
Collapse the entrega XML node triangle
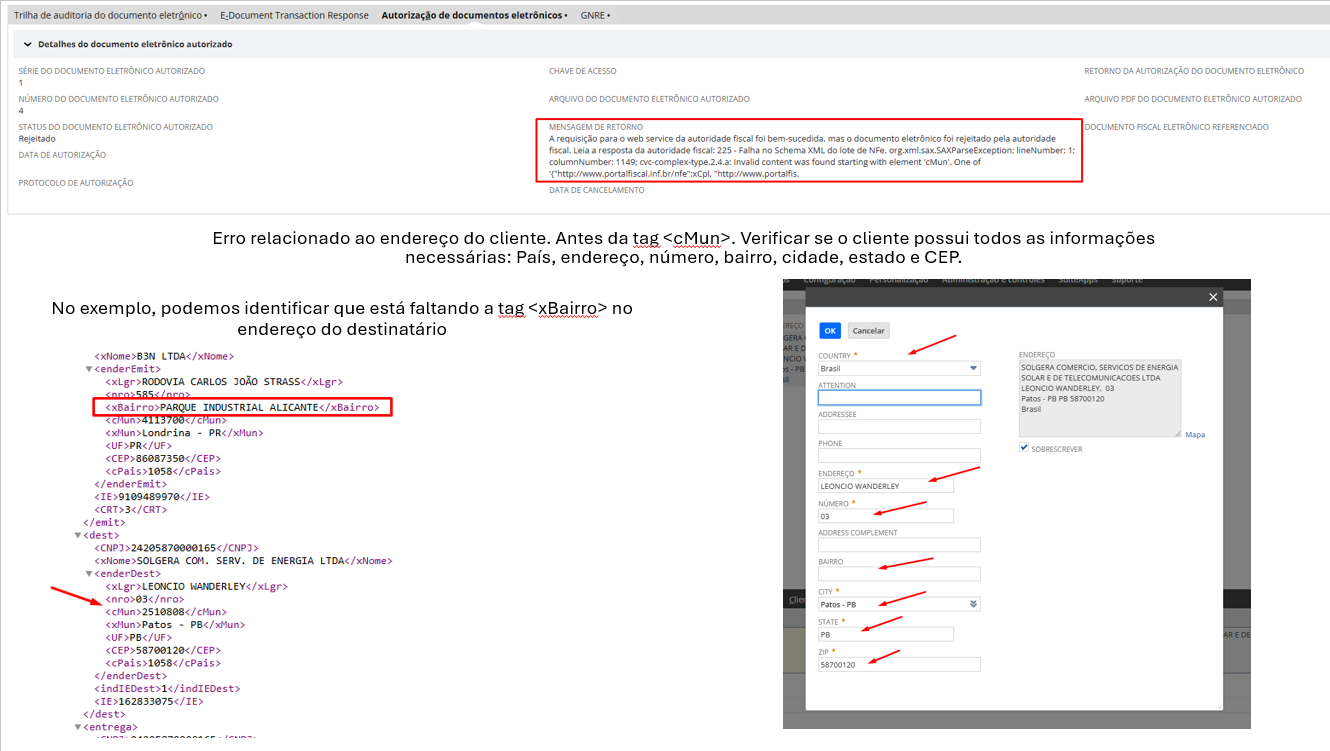(78, 727)
